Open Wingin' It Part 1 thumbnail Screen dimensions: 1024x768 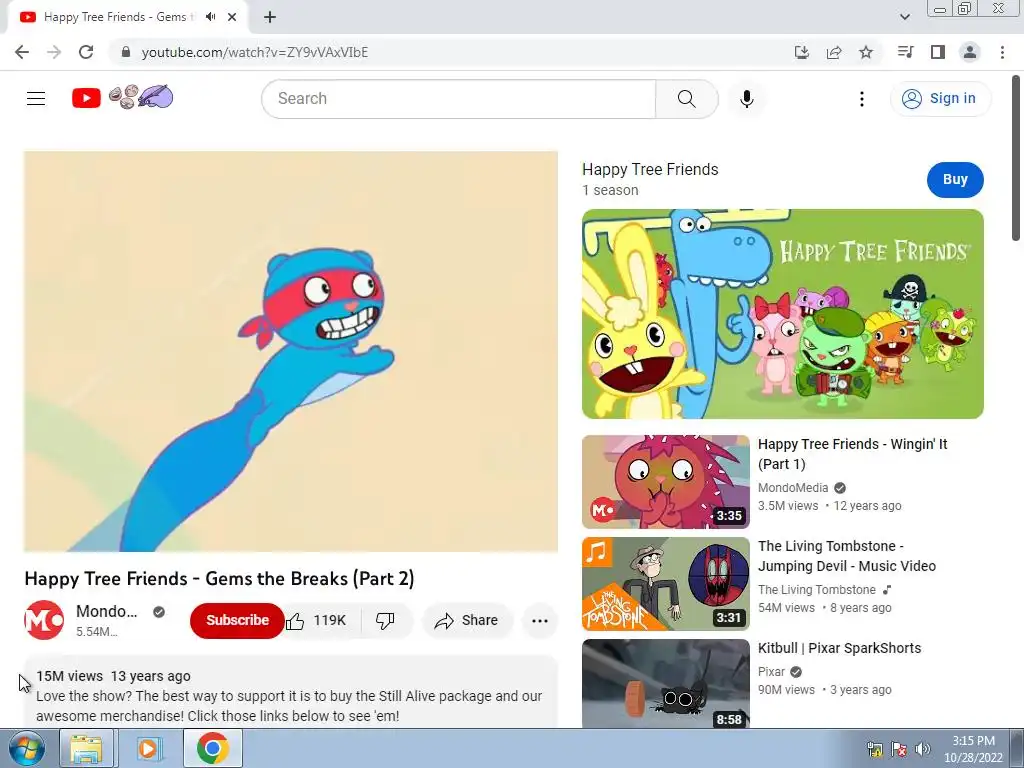click(x=665, y=482)
